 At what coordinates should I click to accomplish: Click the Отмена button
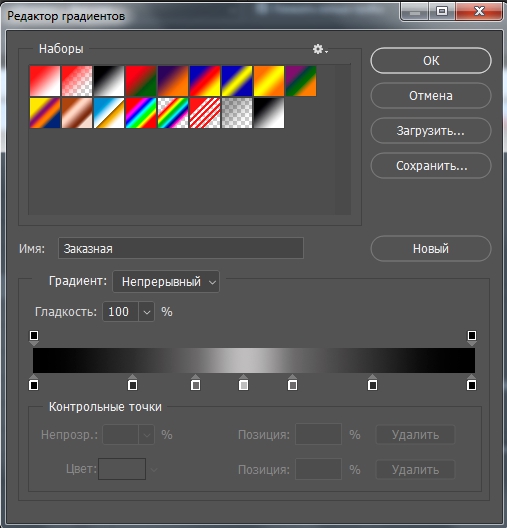431,96
